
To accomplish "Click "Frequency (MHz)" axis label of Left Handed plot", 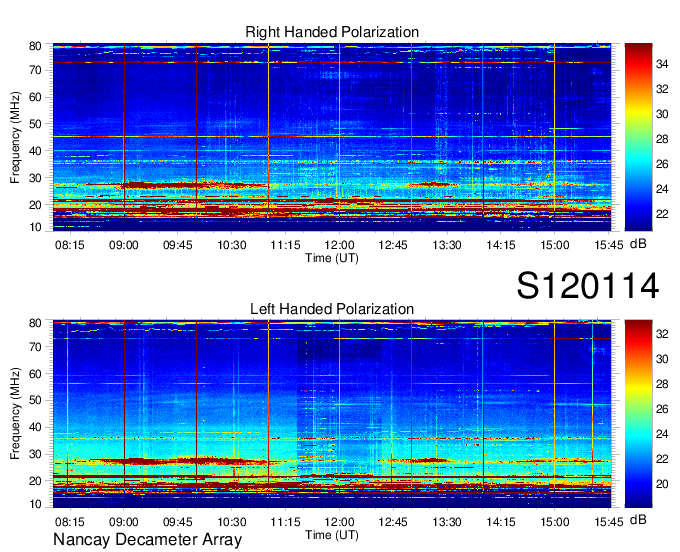I will (x=15, y=414).
